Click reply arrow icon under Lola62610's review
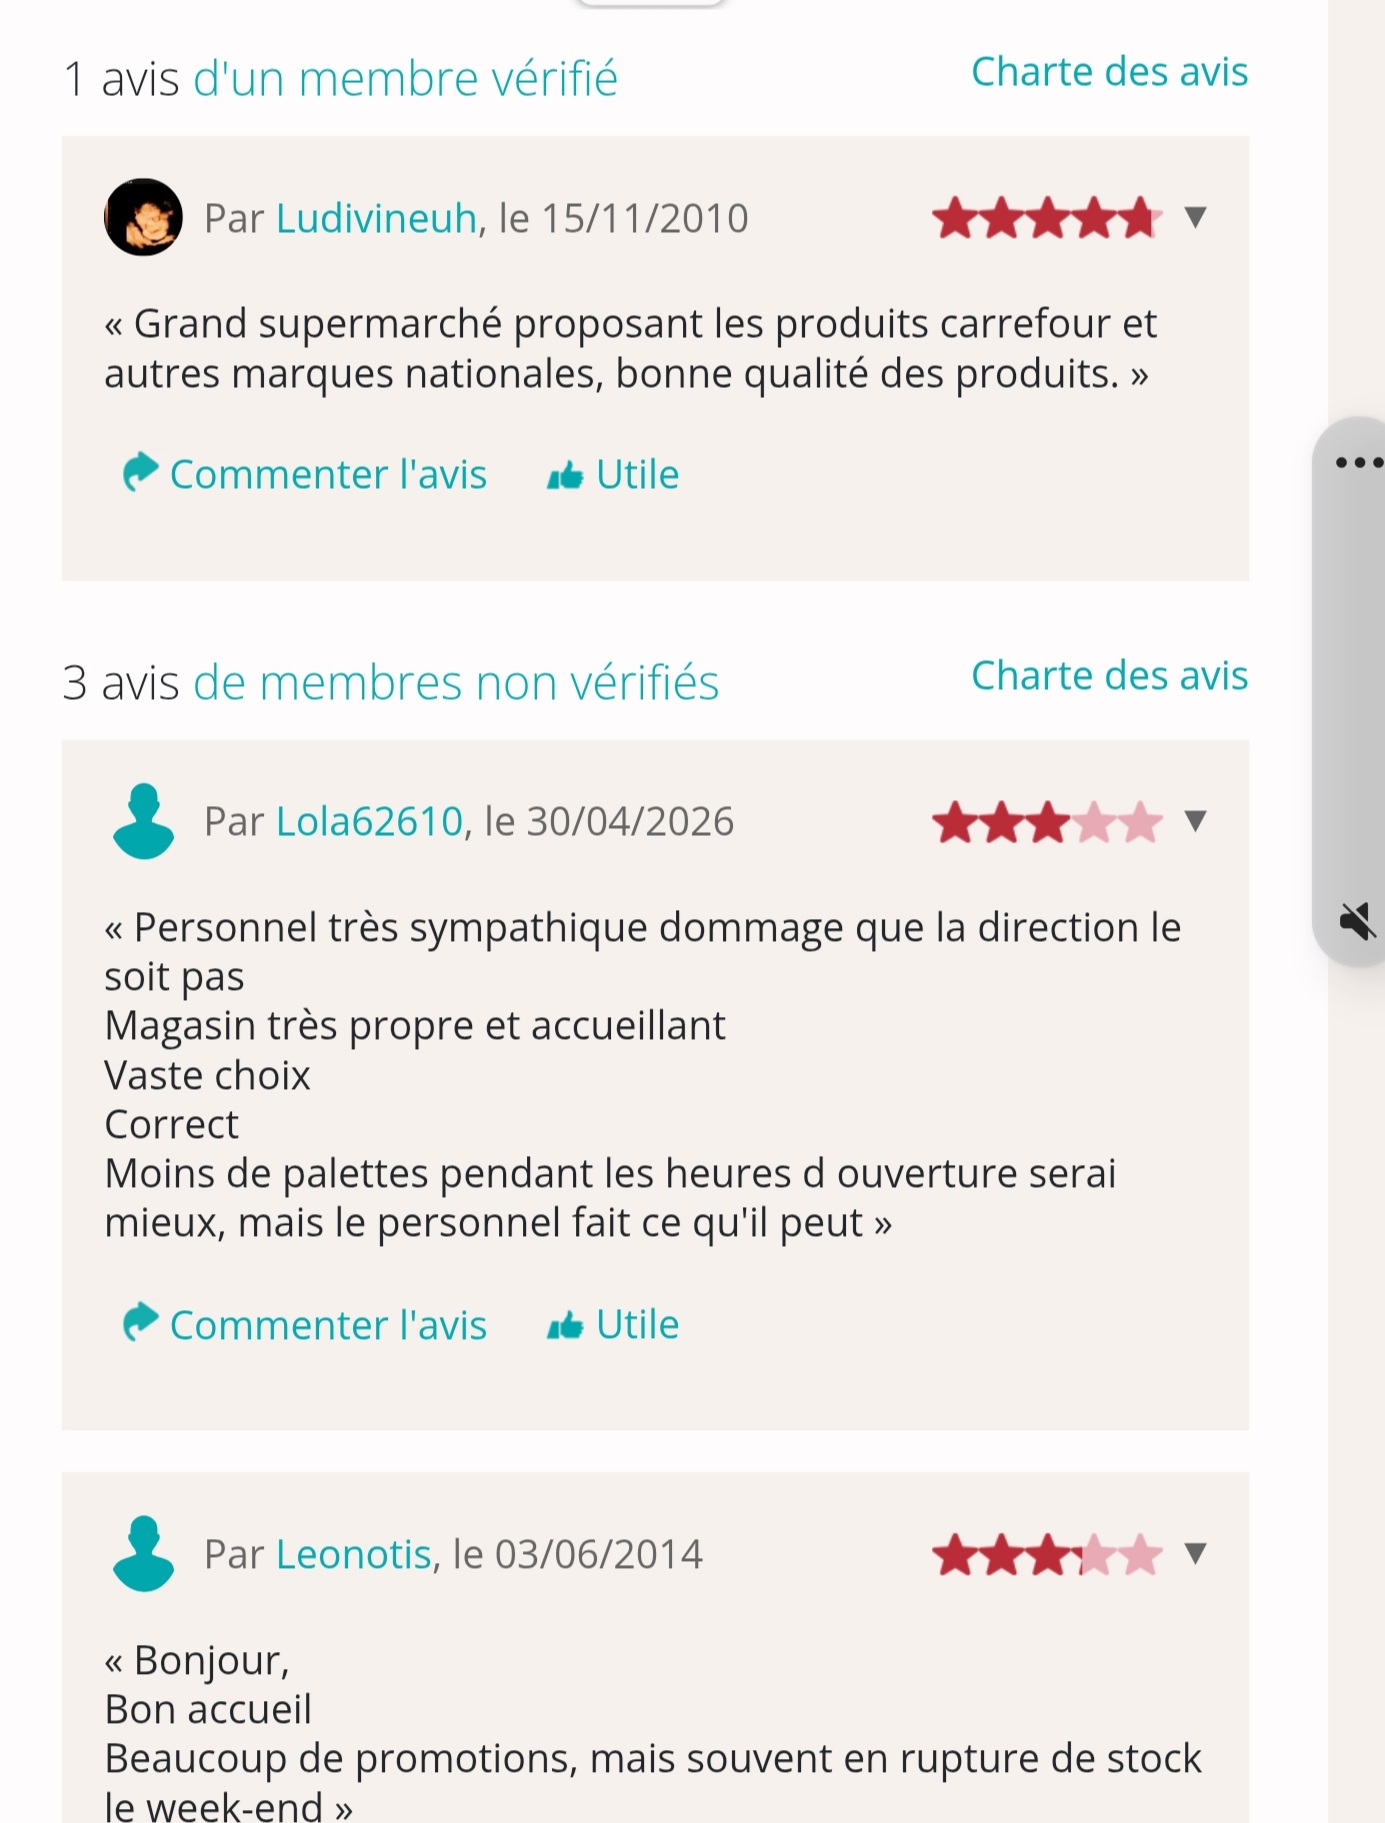The width and height of the screenshot is (1385, 1823). tap(140, 1322)
